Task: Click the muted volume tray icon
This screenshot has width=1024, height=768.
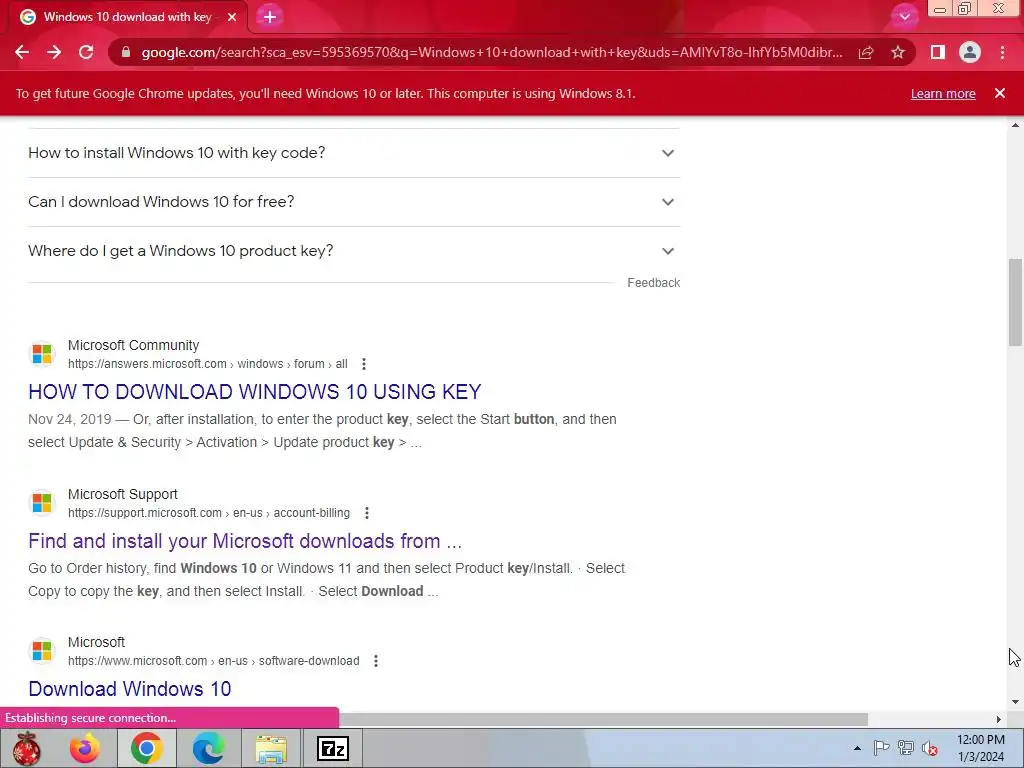Action: coord(930,748)
